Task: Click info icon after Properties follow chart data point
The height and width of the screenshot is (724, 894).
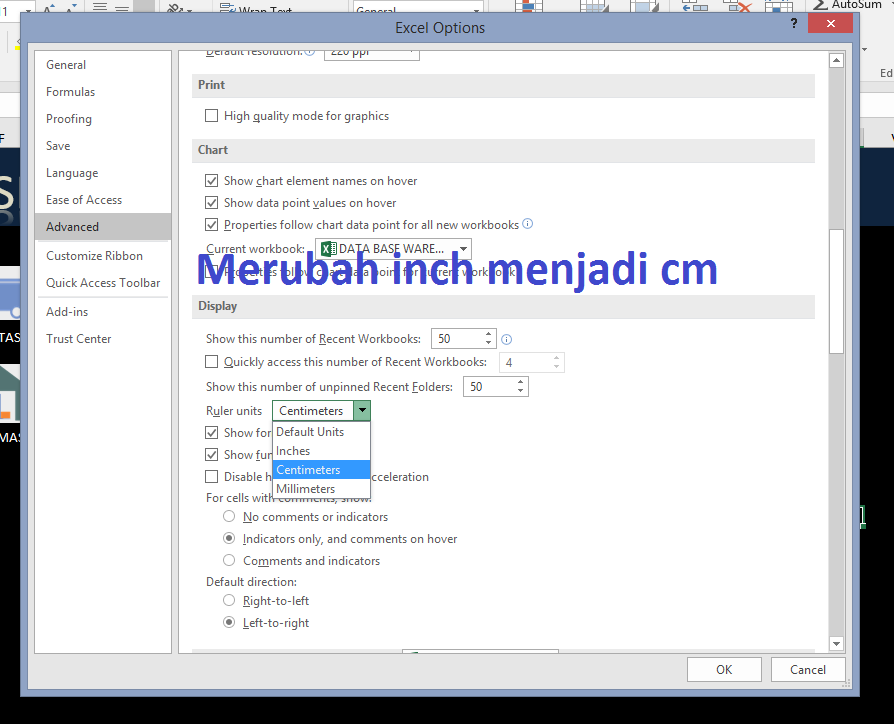Action: pyautogui.click(x=528, y=223)
